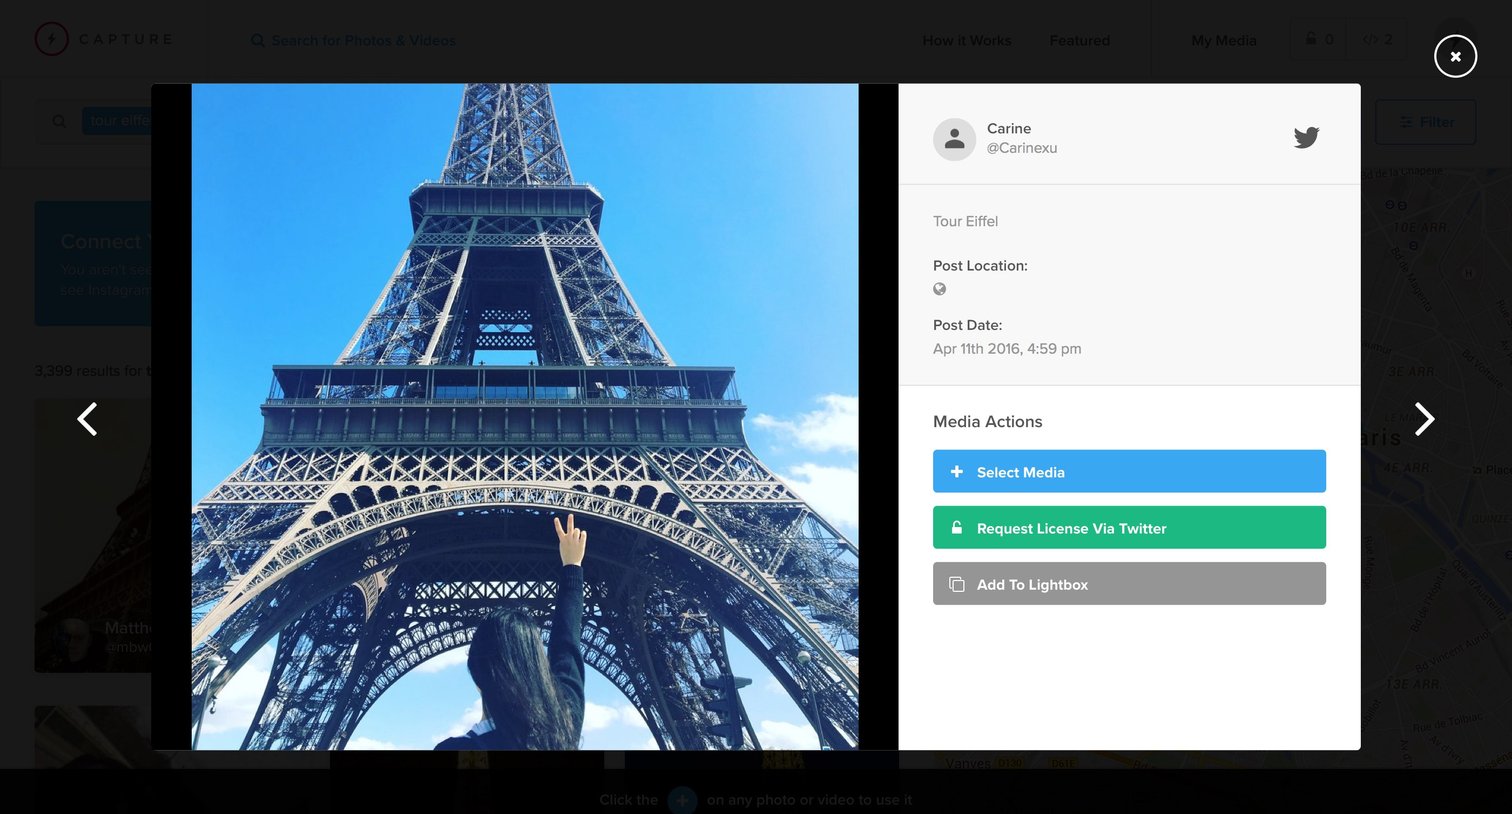The width and height of the screenshot is (1512, 814).
Task: Request License Via Twitter
Action: 1129,527
